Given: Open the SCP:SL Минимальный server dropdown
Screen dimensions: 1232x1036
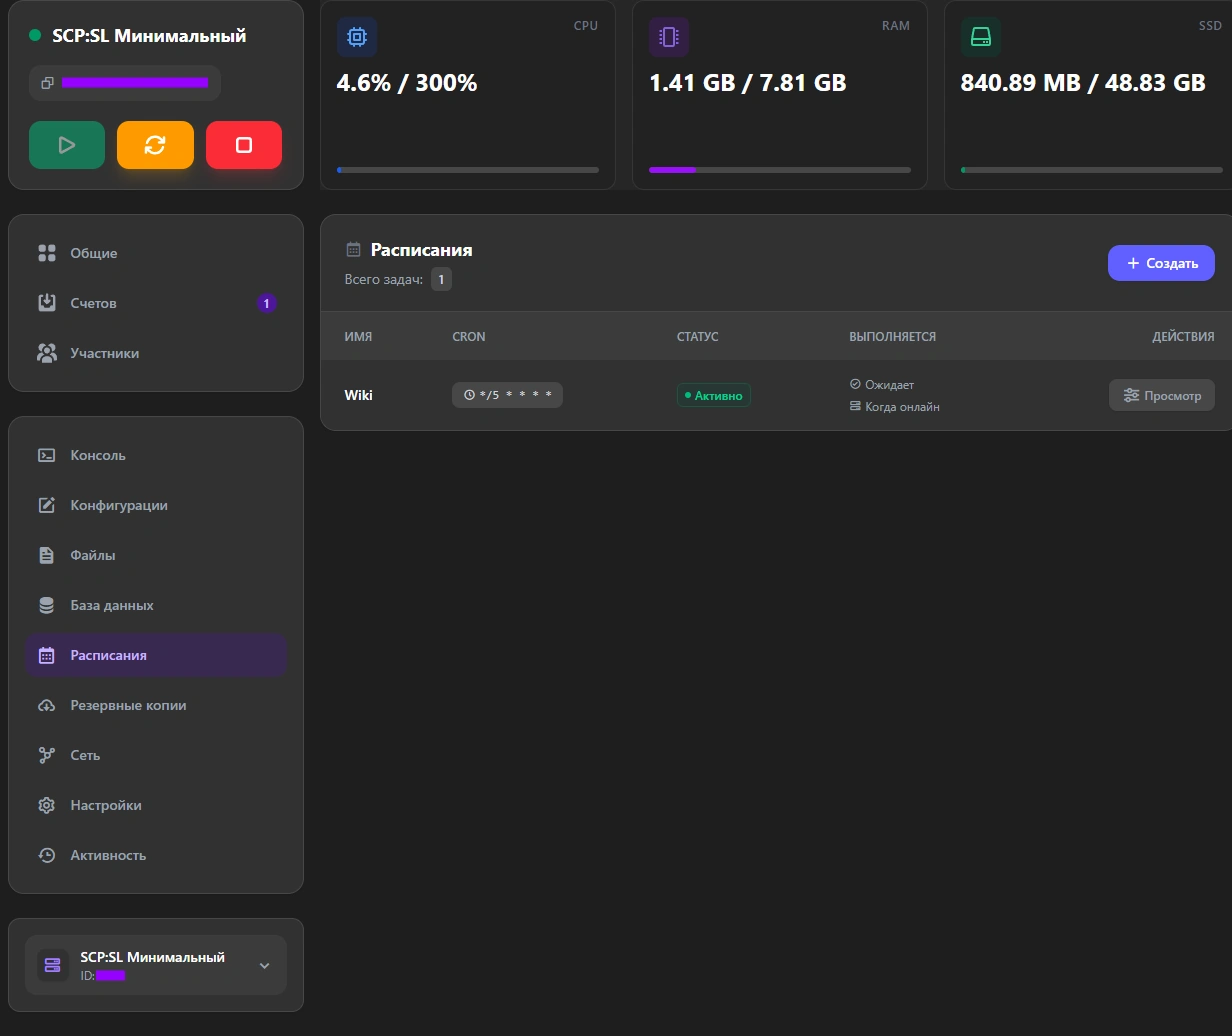Looking at the screenshot, I should click(156, 965).
